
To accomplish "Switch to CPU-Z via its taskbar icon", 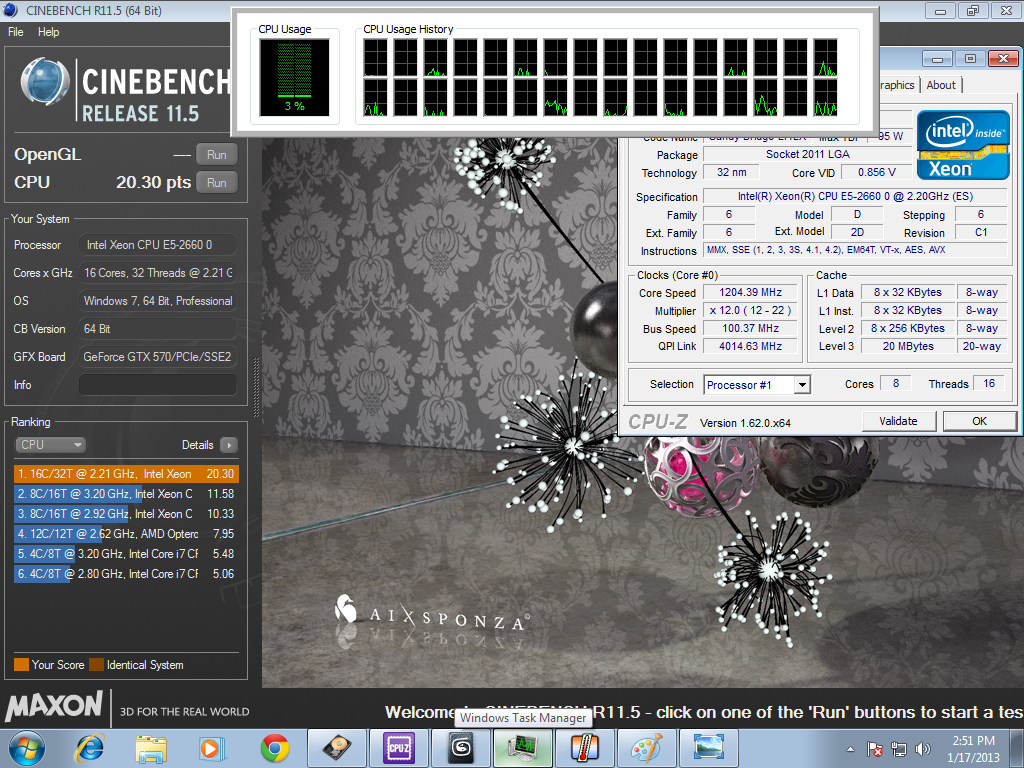I will [x=398, y=748].
